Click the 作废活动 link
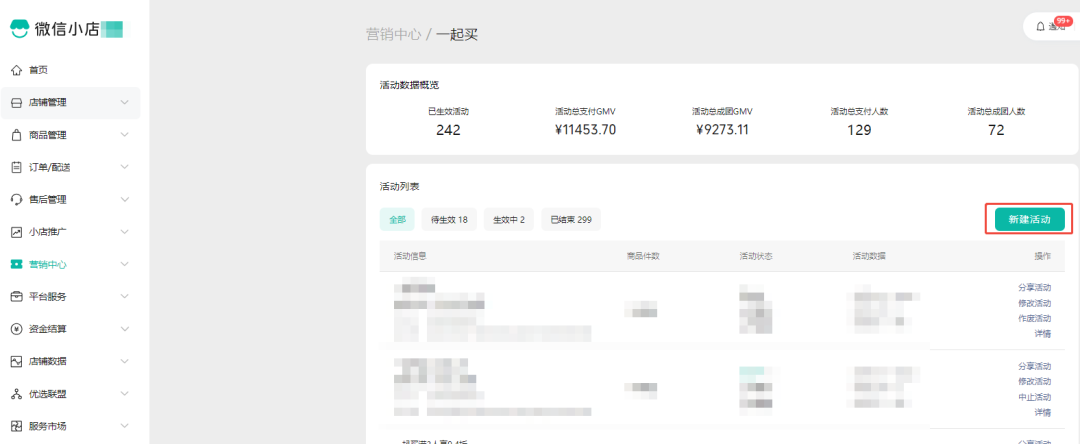This screenshot has width=1080, height=444. click(1034, 318)
